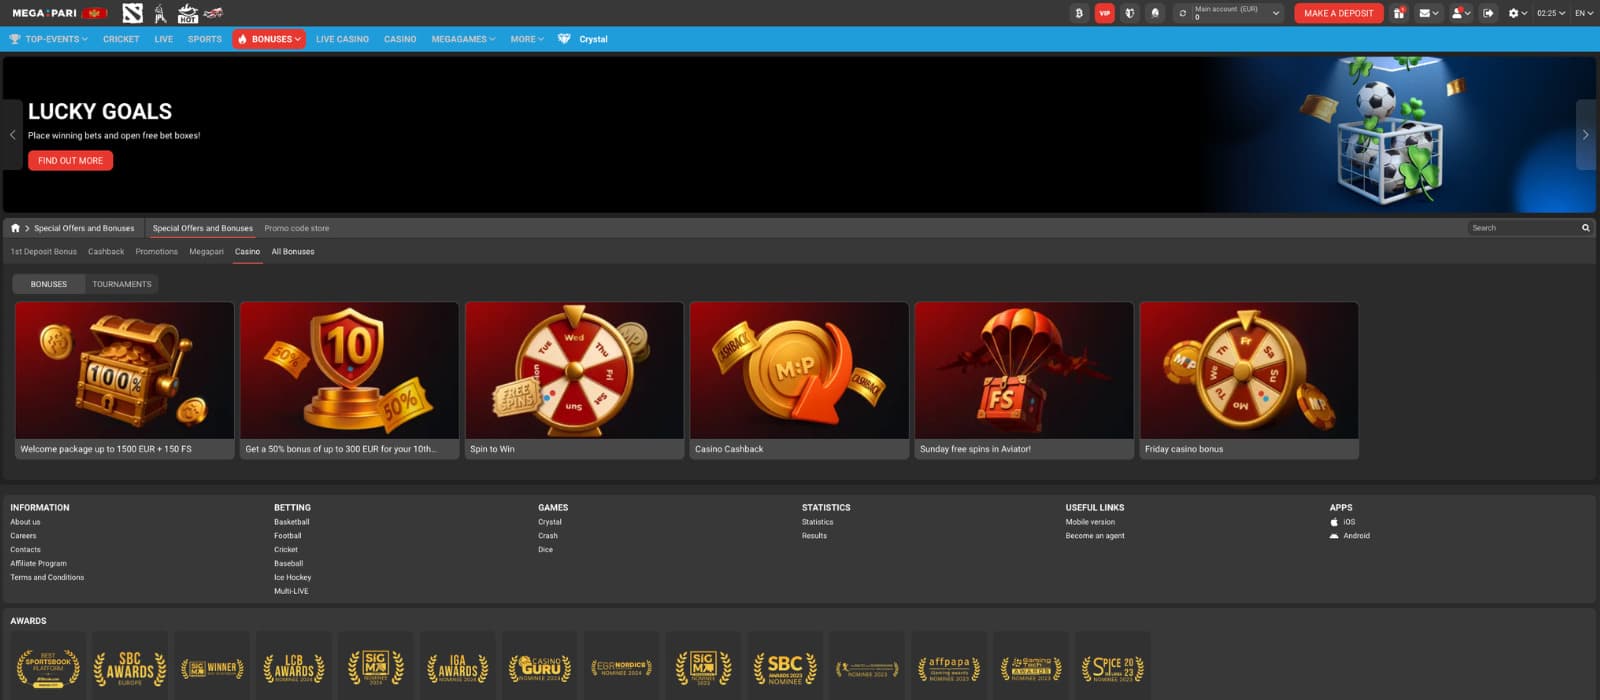Open the Live Casino nav item
Viewport: 1600px width, 700px height.
click(342, 39)
